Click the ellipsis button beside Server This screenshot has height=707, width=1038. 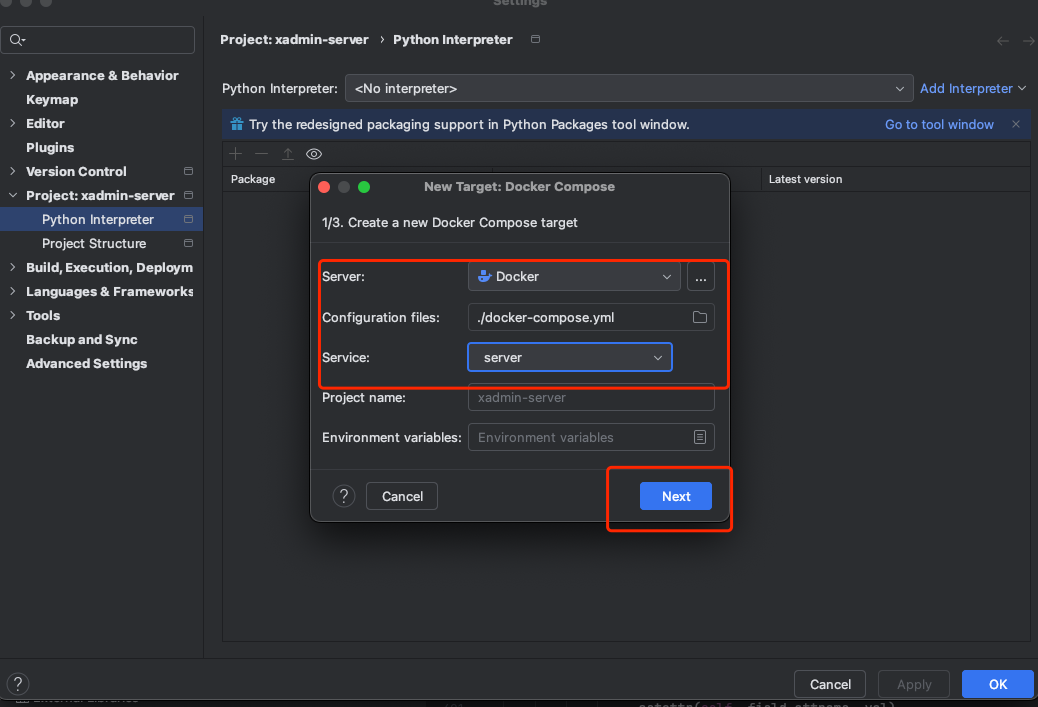point(700,276)
